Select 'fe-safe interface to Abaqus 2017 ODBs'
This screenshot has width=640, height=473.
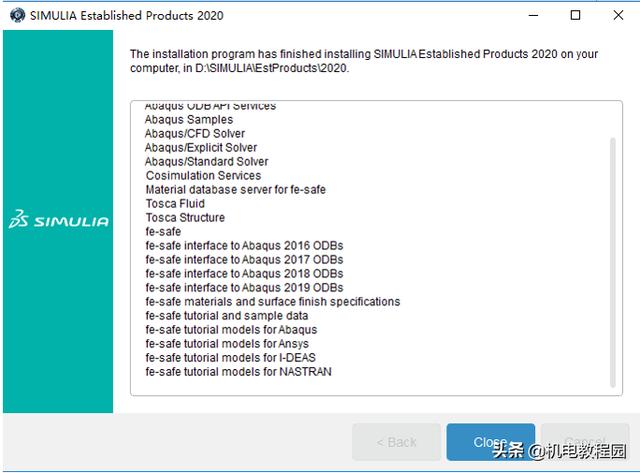click(x=244, y=260)
